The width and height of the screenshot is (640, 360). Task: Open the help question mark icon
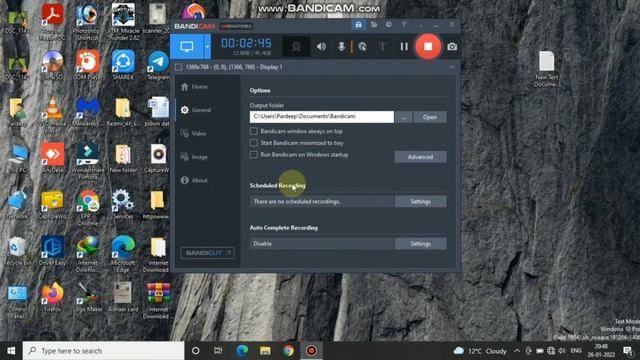404,25
